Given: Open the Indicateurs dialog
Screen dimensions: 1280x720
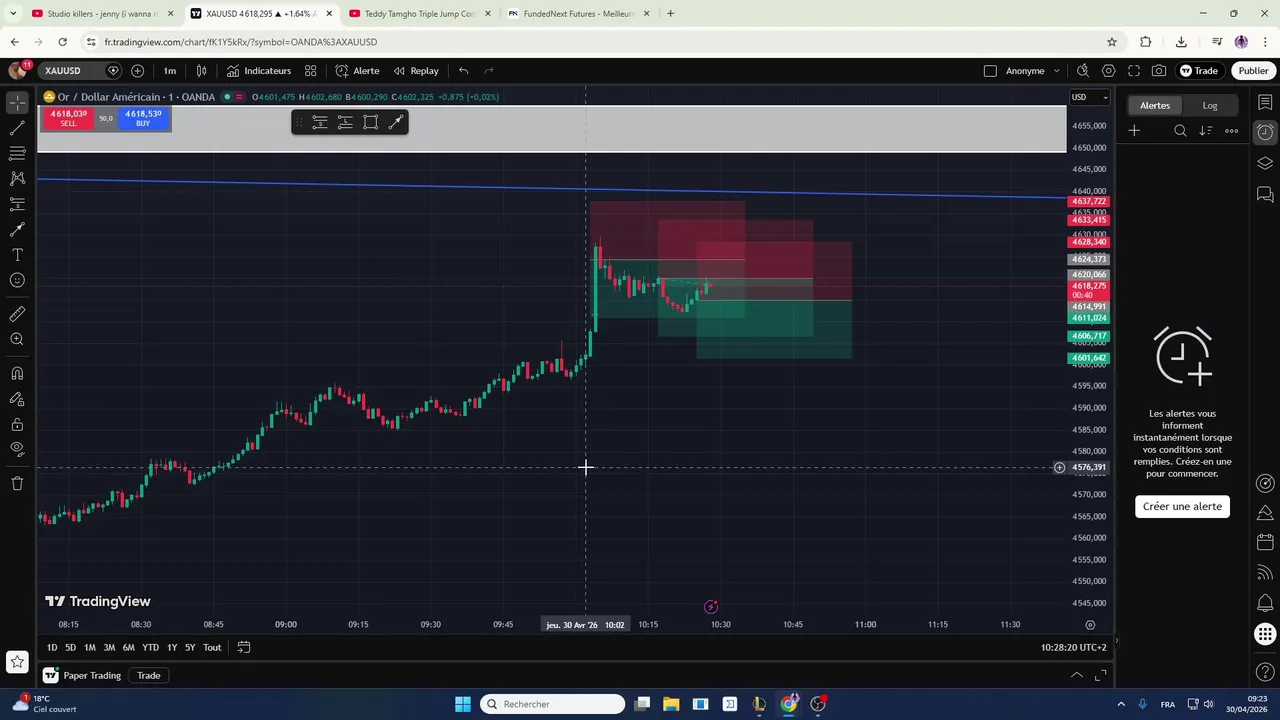Looking at the screenshot, I should click(x=258, y=71).
